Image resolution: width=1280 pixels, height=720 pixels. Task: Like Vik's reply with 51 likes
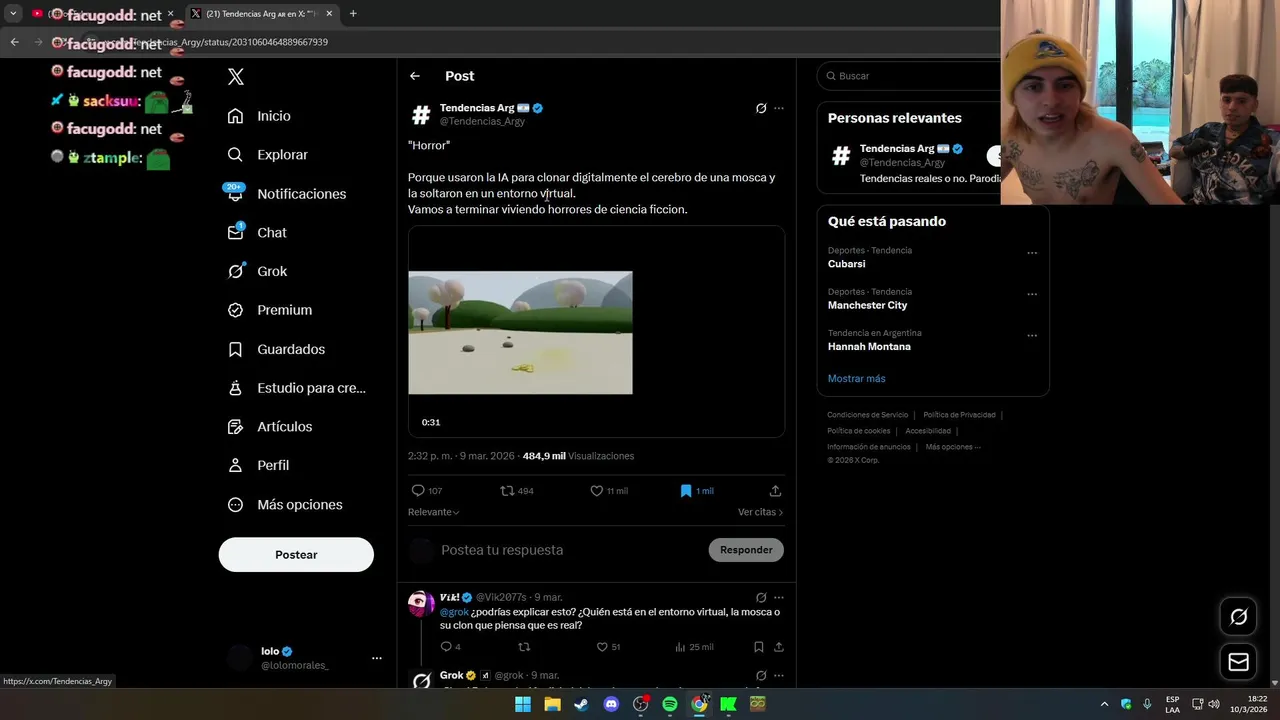608,647
